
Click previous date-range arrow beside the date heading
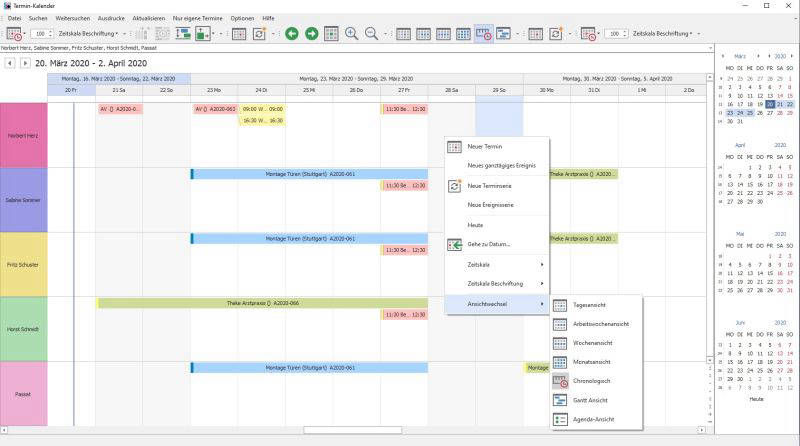point(11,63)
